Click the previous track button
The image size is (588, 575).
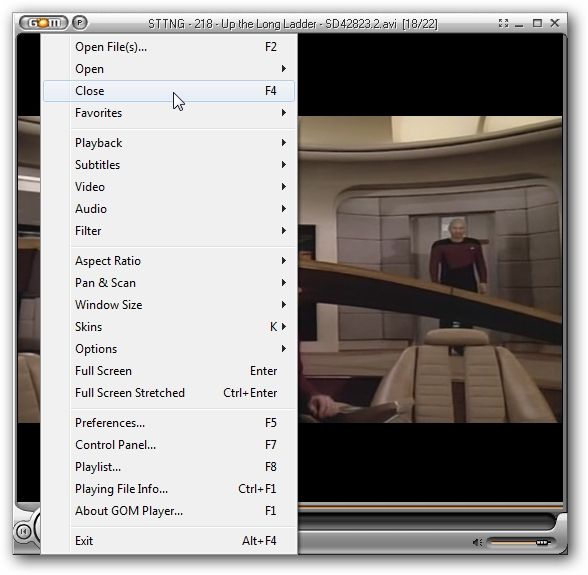pos(23,531)
